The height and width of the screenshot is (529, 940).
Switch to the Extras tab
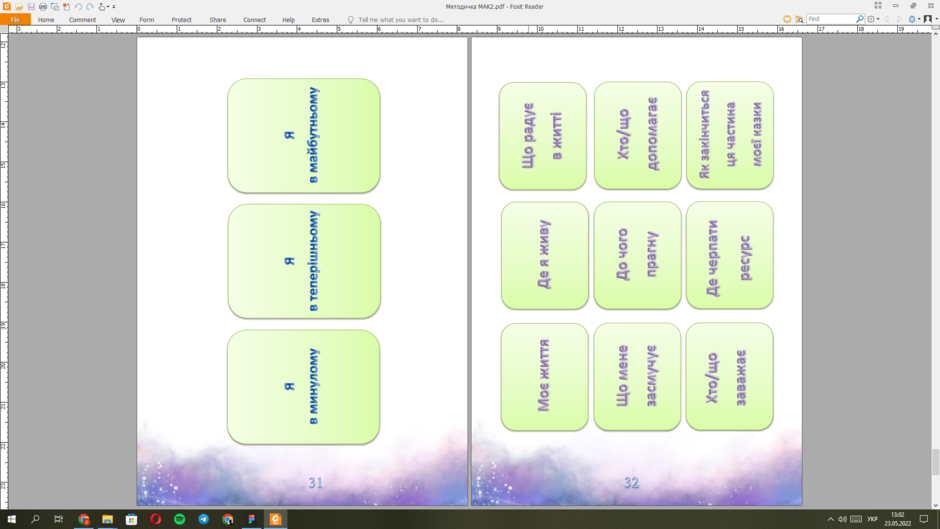point(320,20)
